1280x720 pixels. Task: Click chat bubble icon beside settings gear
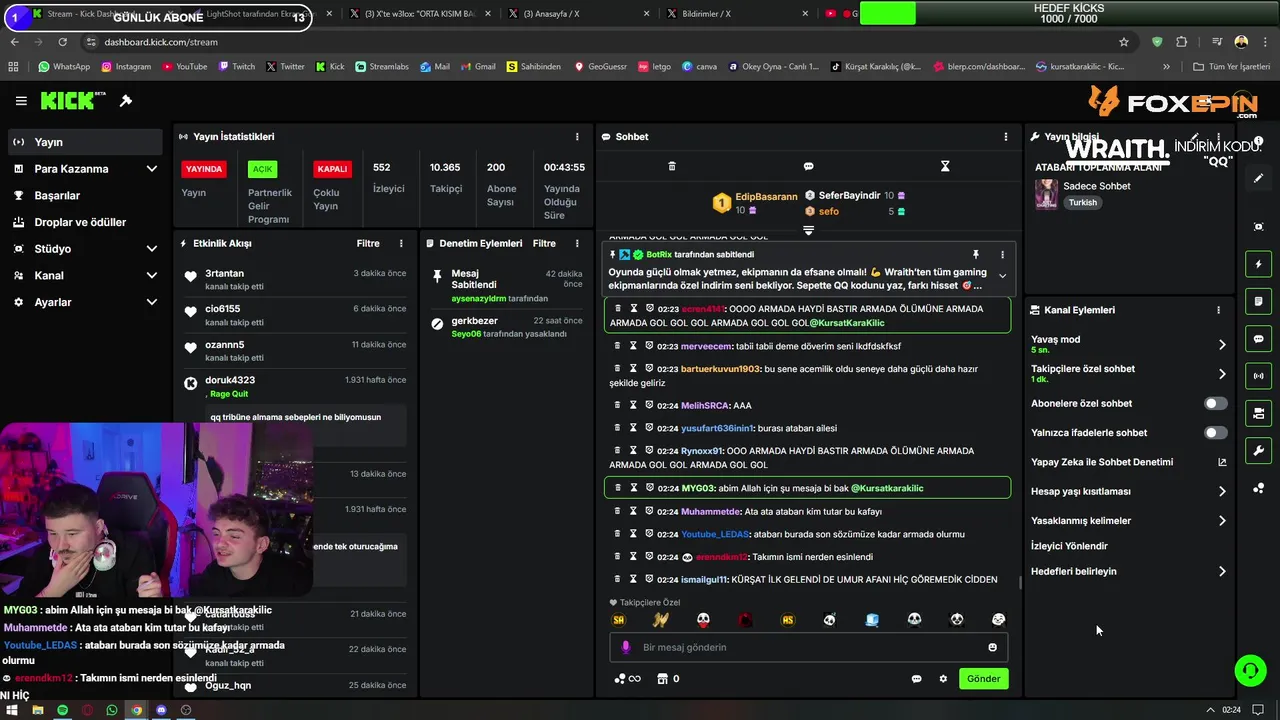tap(916, 679)
